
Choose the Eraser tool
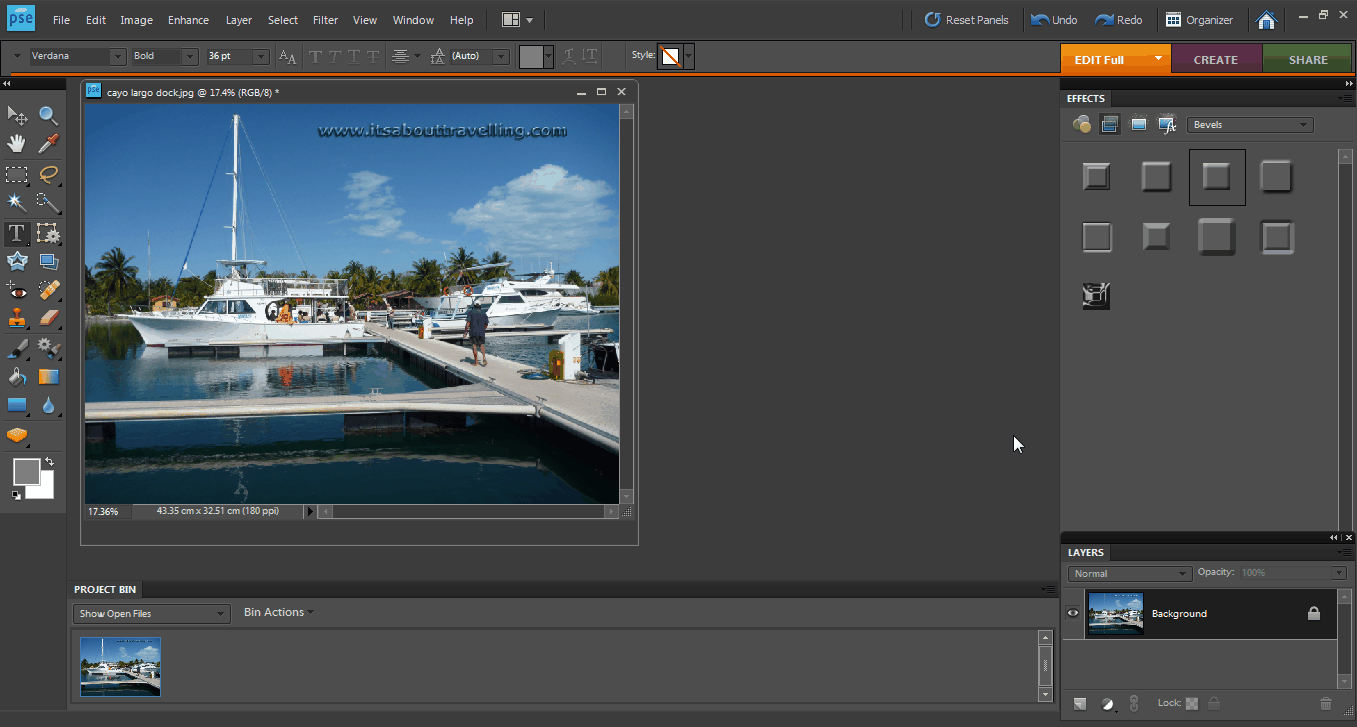tap(48, 319)
